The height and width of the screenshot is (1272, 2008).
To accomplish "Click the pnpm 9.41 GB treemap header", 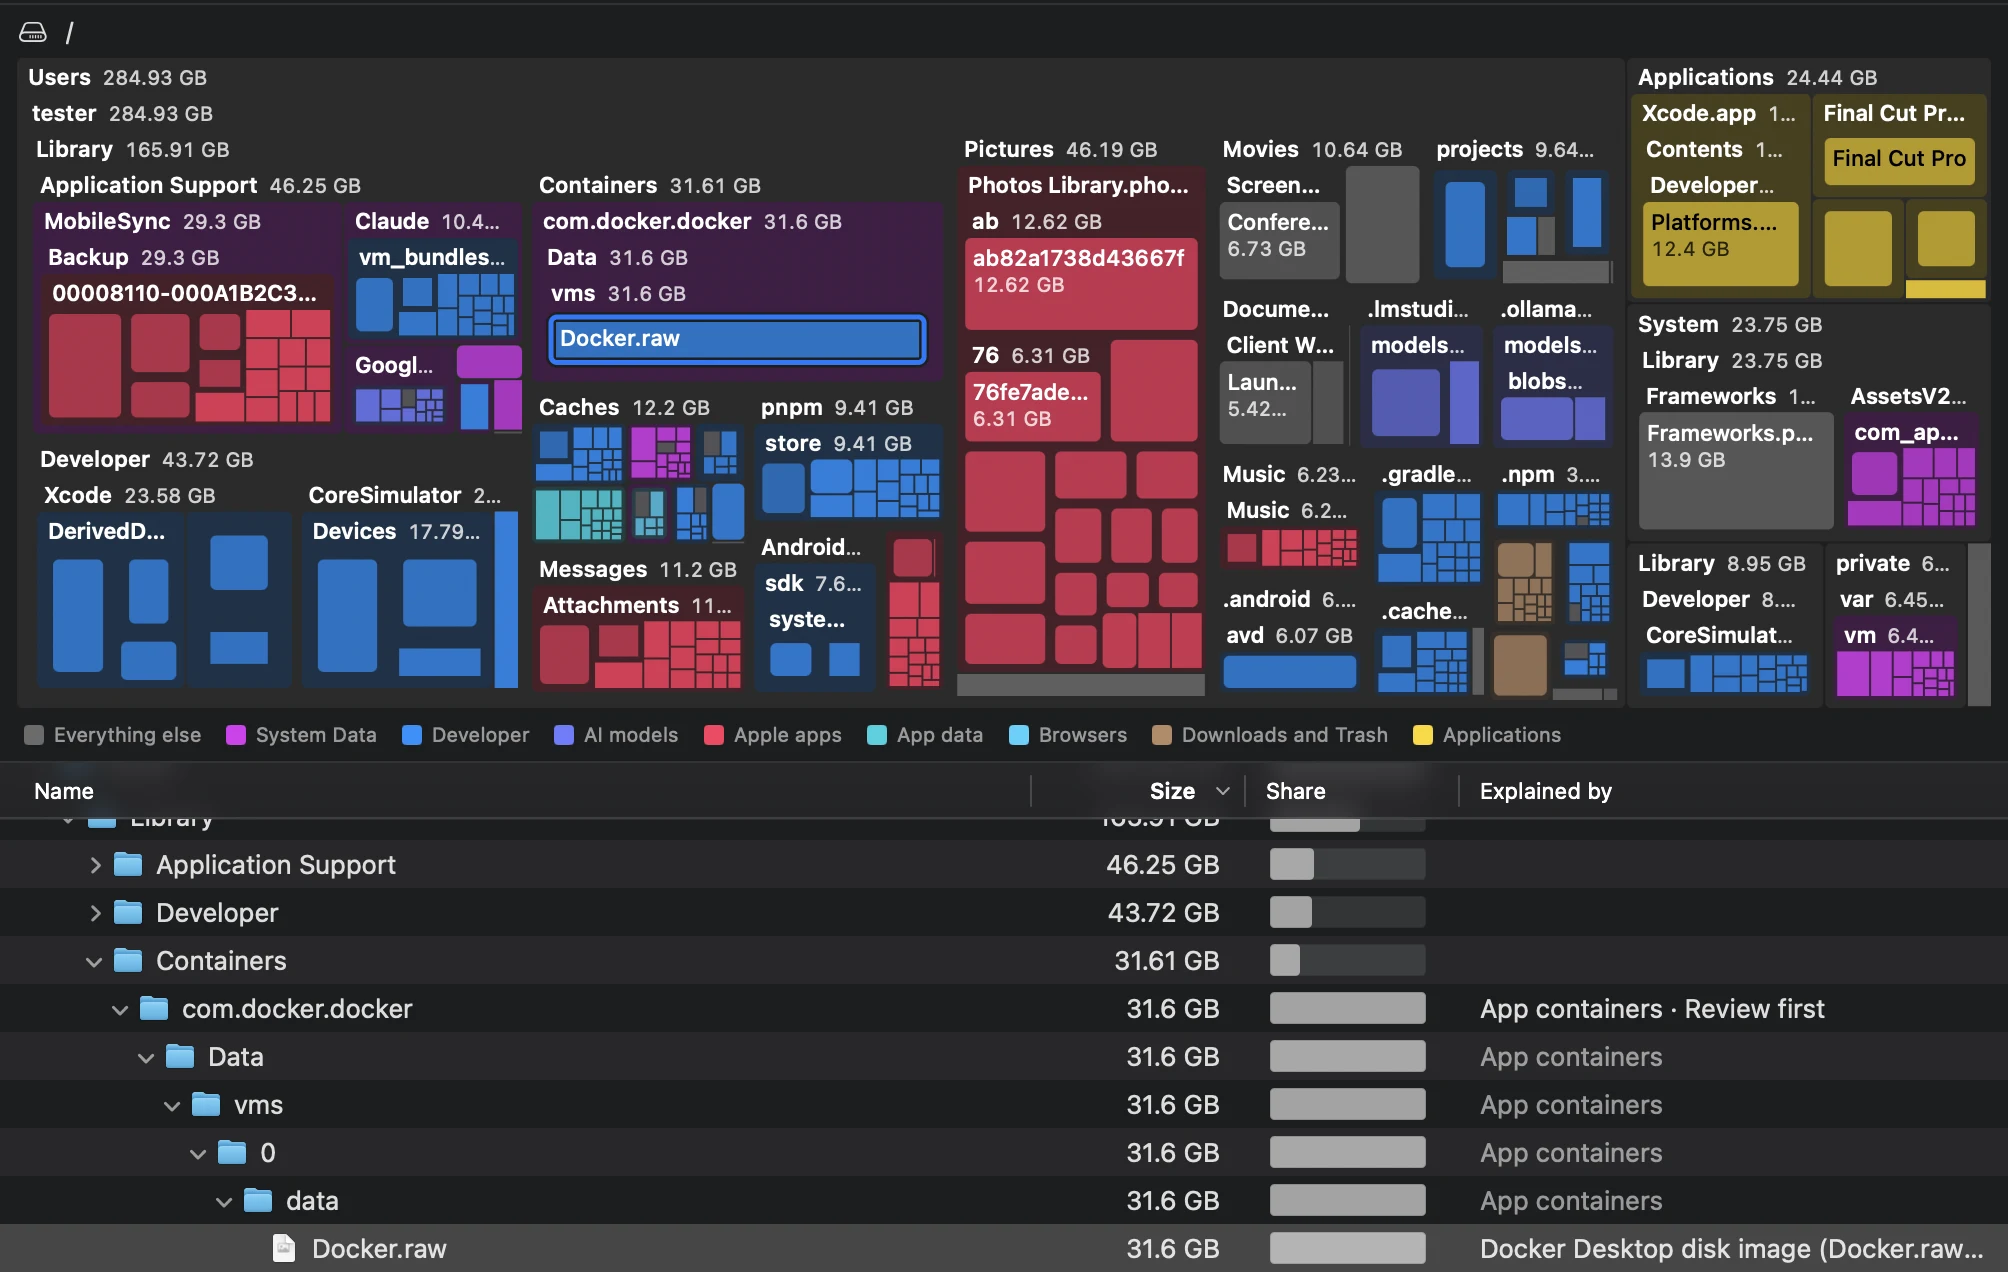I will [837, 407].
